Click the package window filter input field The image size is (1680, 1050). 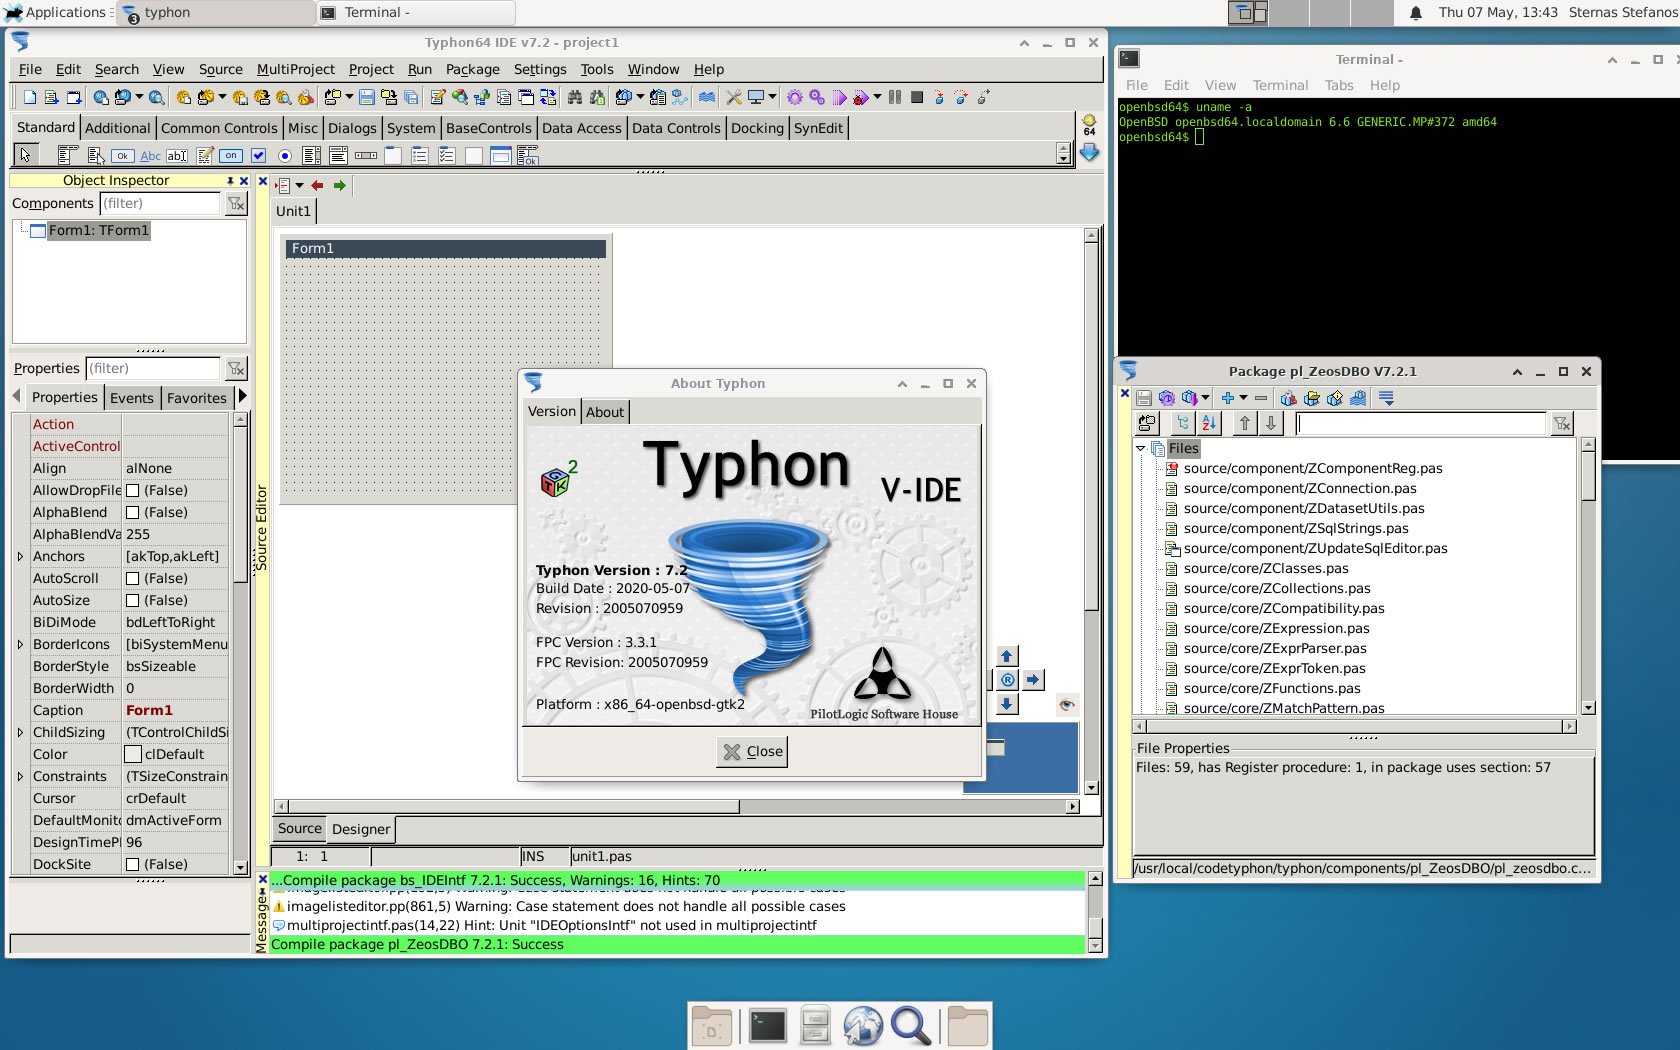coord(1421,424)
